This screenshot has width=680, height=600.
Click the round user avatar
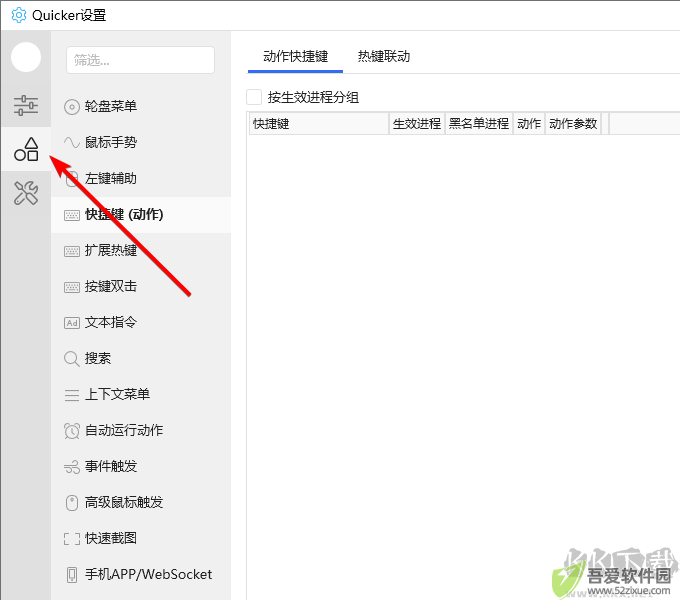click(x=26, y=57)
